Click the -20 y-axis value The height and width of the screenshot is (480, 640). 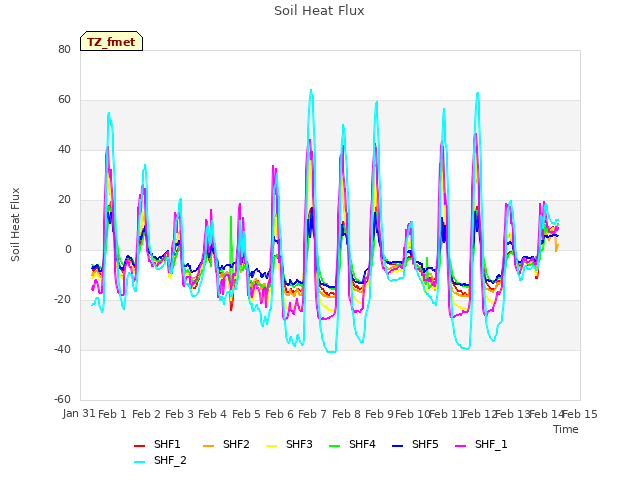click(x=62, y=300)
